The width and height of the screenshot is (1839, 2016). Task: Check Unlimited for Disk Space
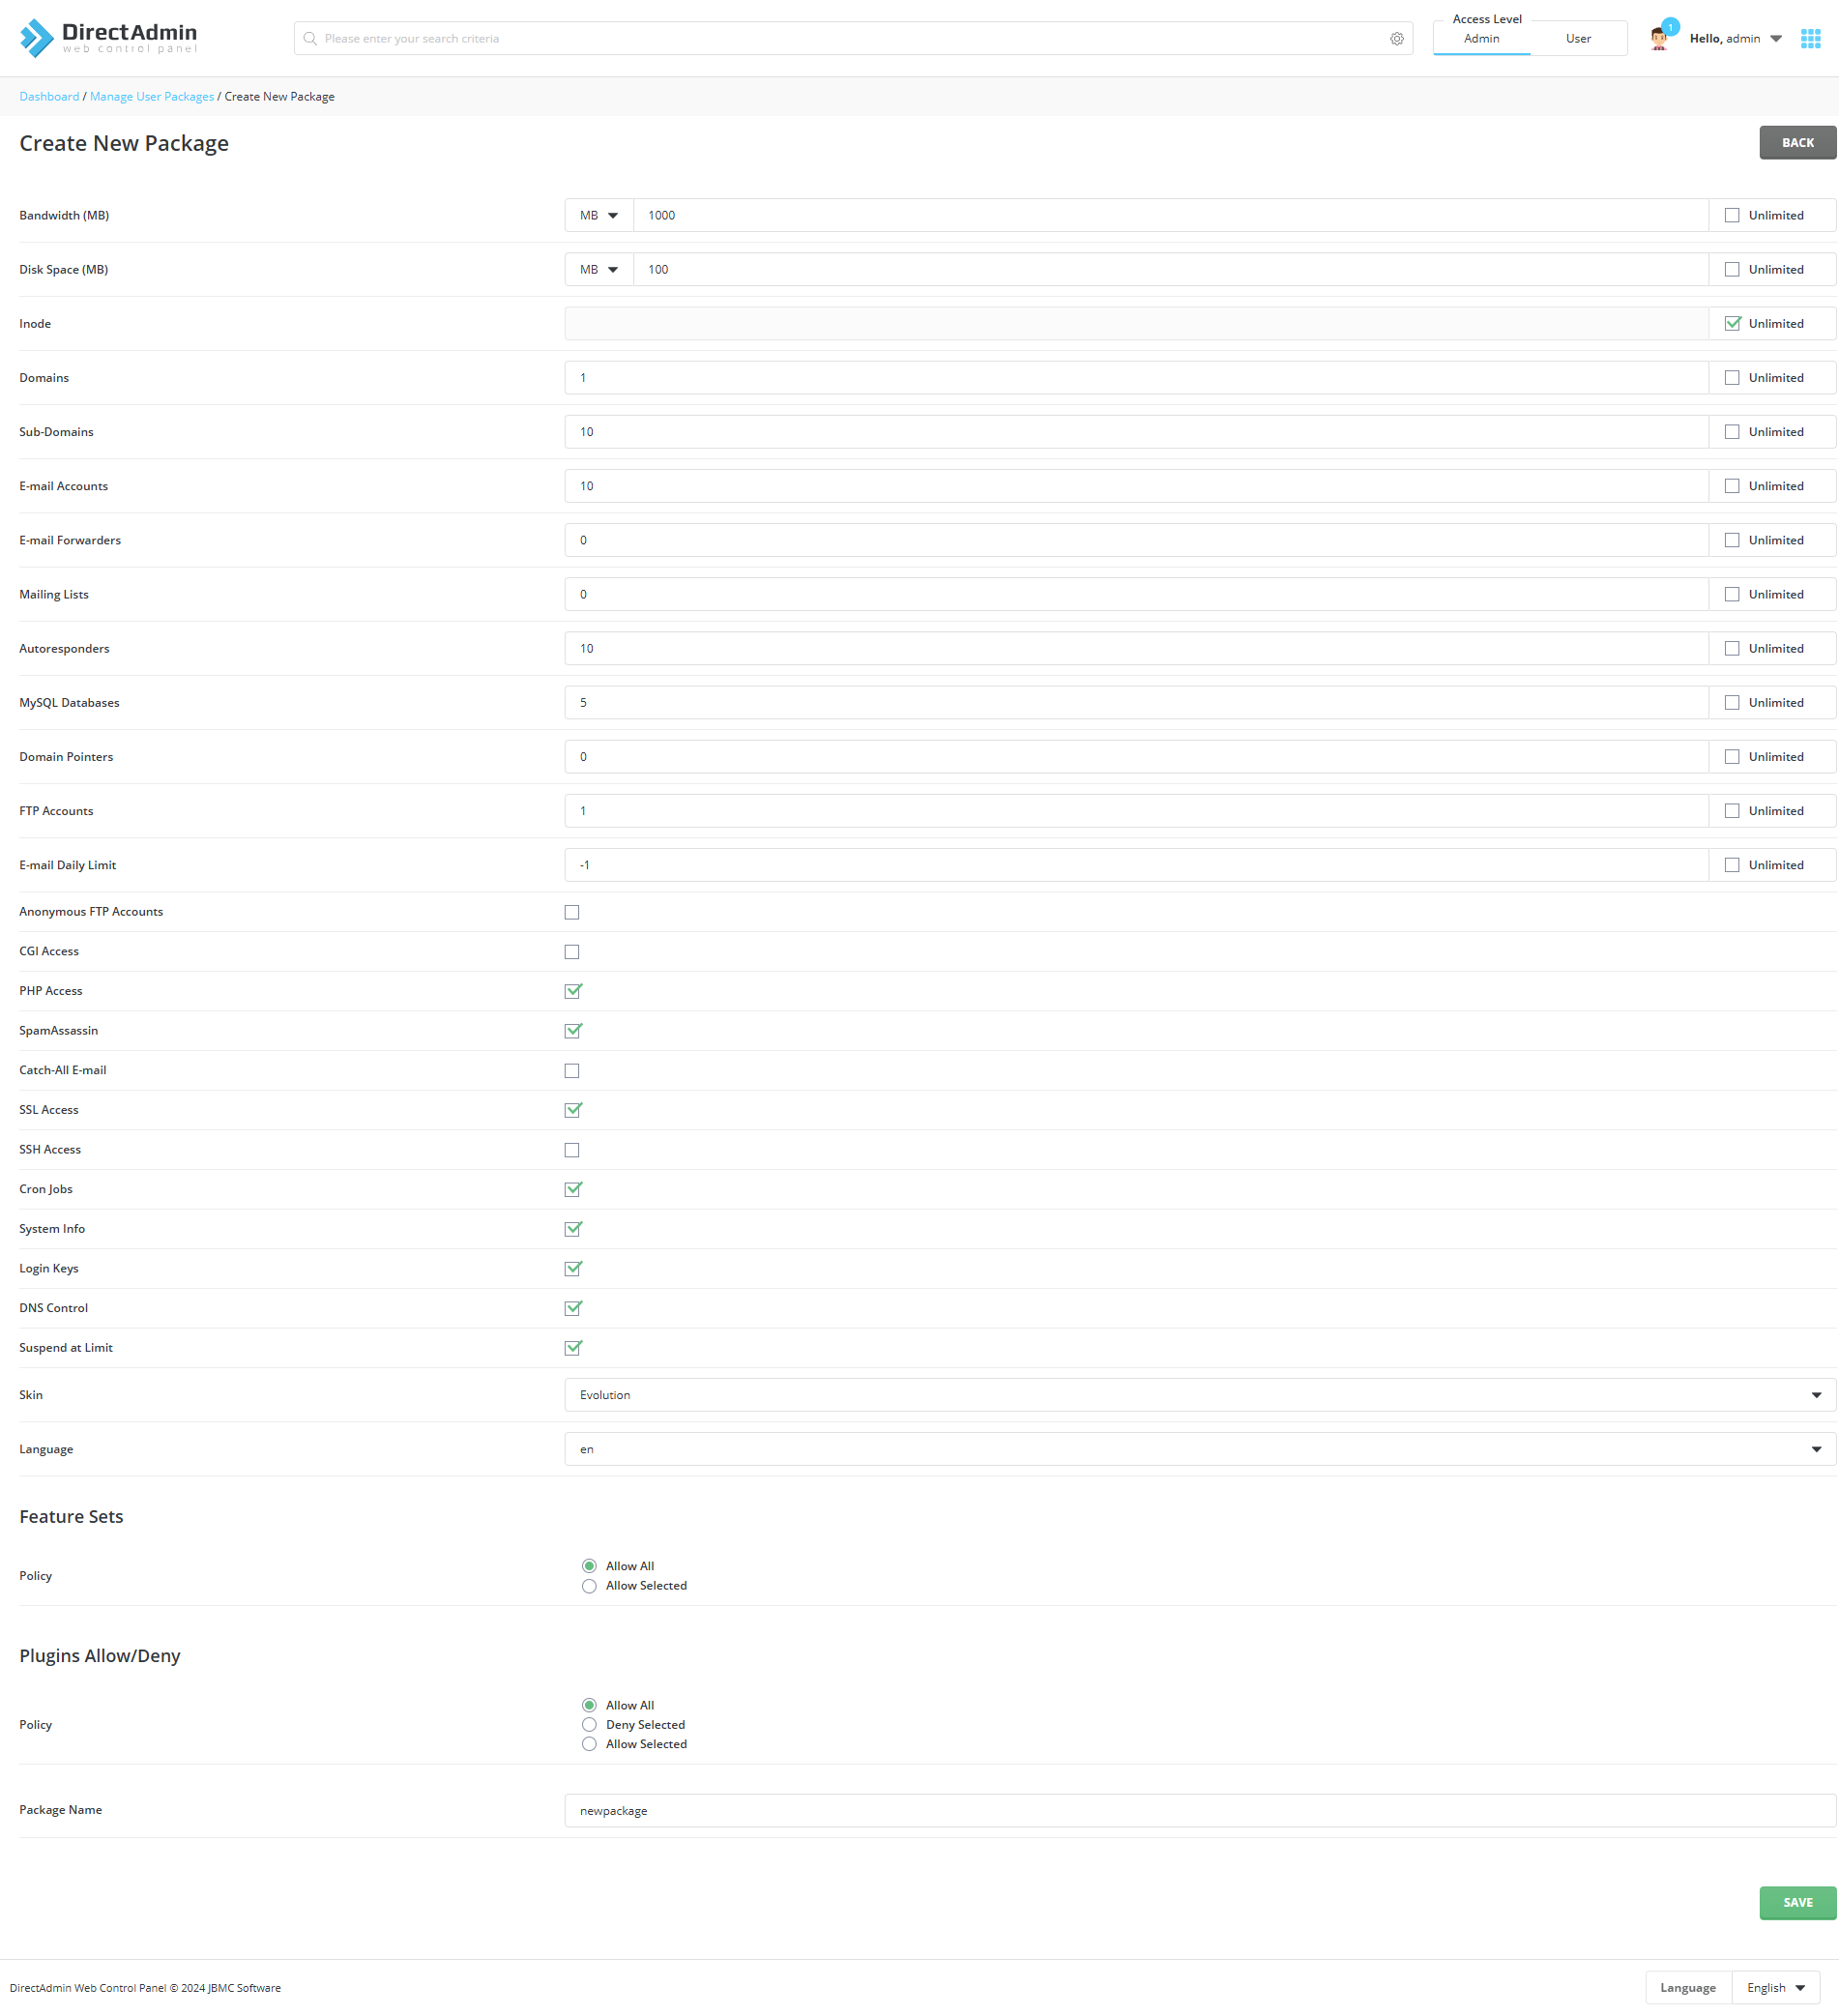click(1732, 269)
